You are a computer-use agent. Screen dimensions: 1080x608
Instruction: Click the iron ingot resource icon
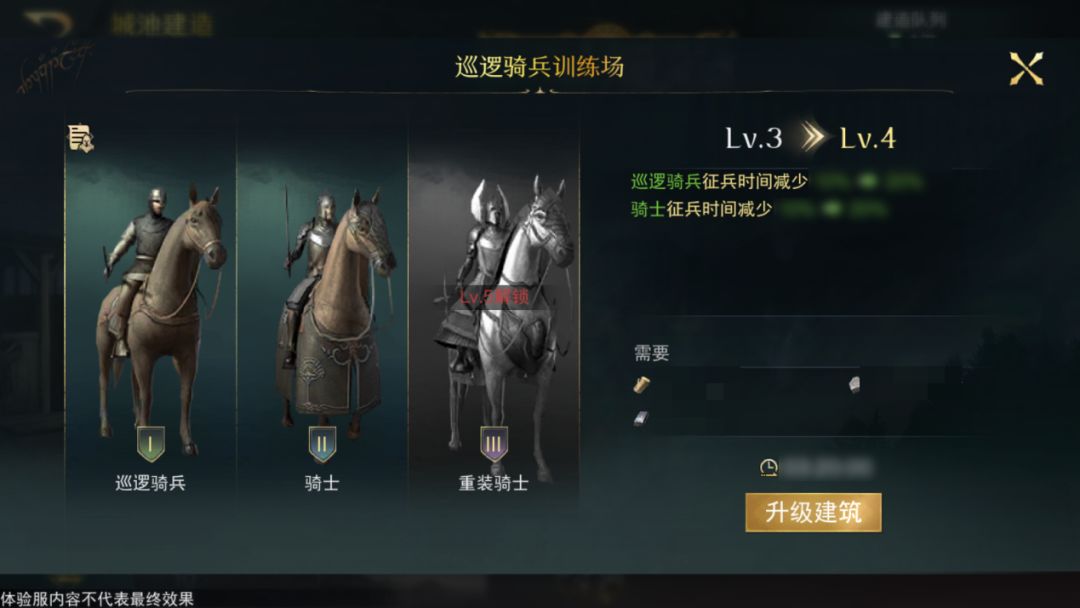coord(641,418)
